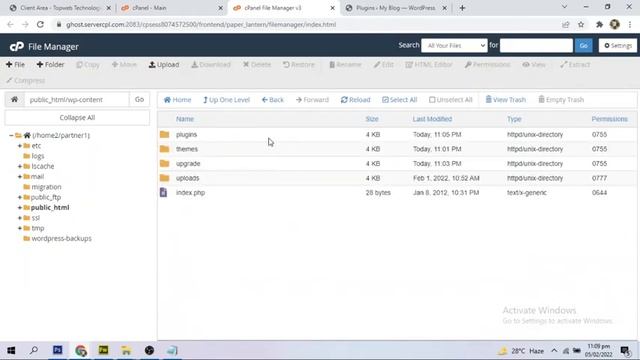This screenshot has height=360, width=640.
Task: Sort by Name column header
Action: [x=185, y=119]
